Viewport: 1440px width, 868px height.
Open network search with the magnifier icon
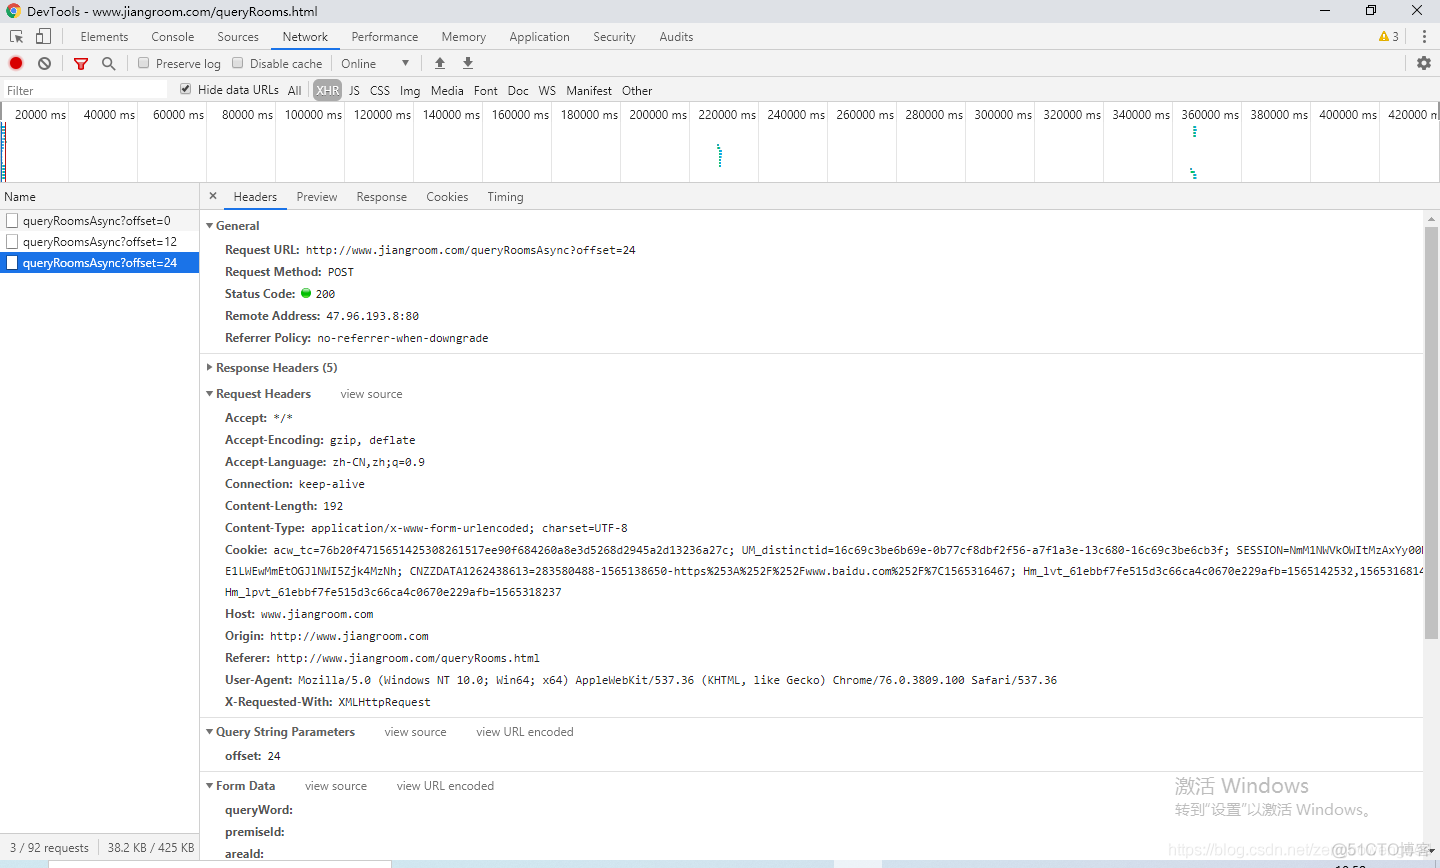point(108,63)
